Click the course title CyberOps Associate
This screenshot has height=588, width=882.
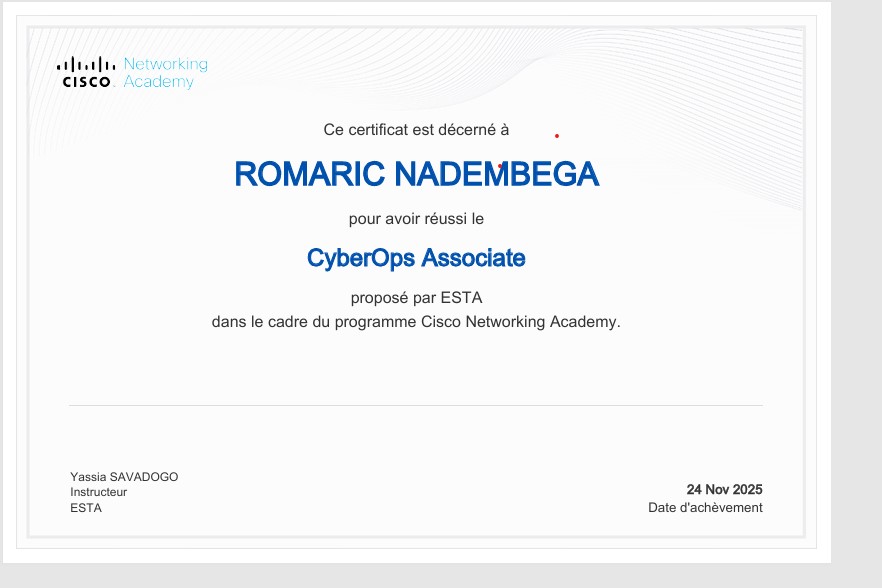(x=416, y=258)
